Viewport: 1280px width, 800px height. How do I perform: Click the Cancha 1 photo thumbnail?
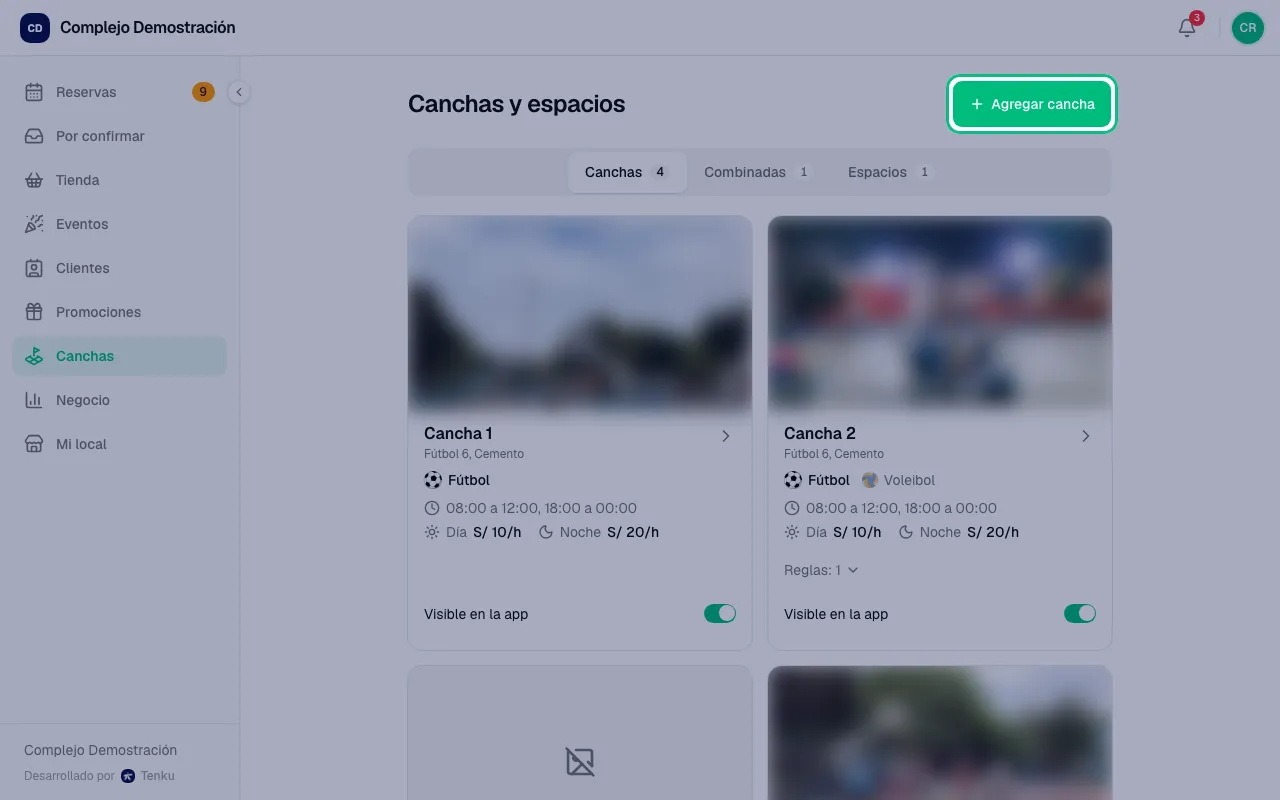coord(580,314)
